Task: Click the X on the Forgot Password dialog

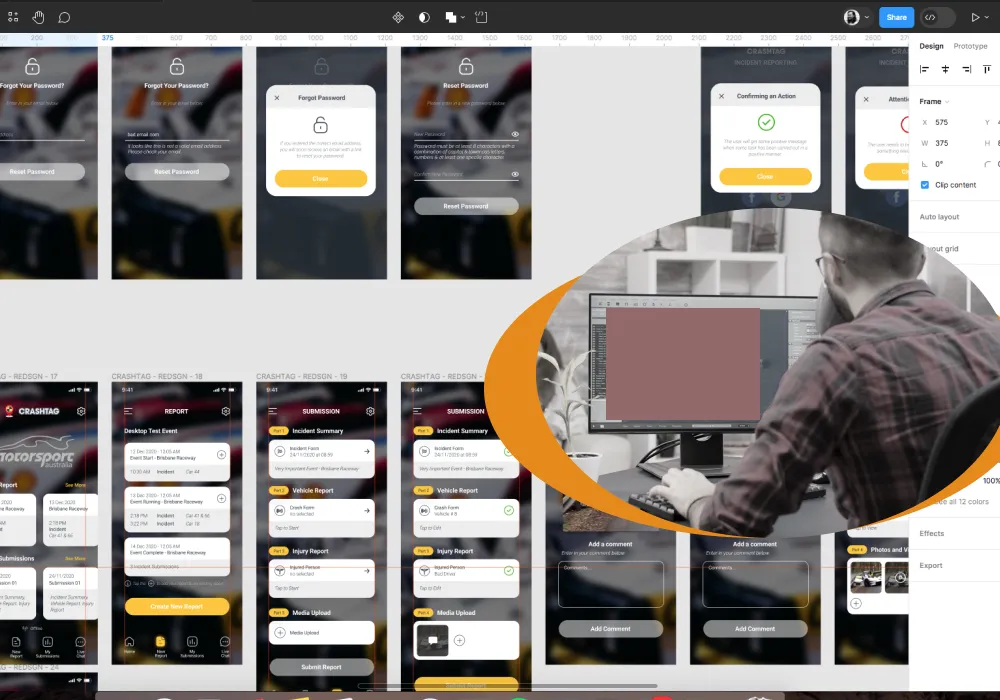Action: (x=277, y=98)
